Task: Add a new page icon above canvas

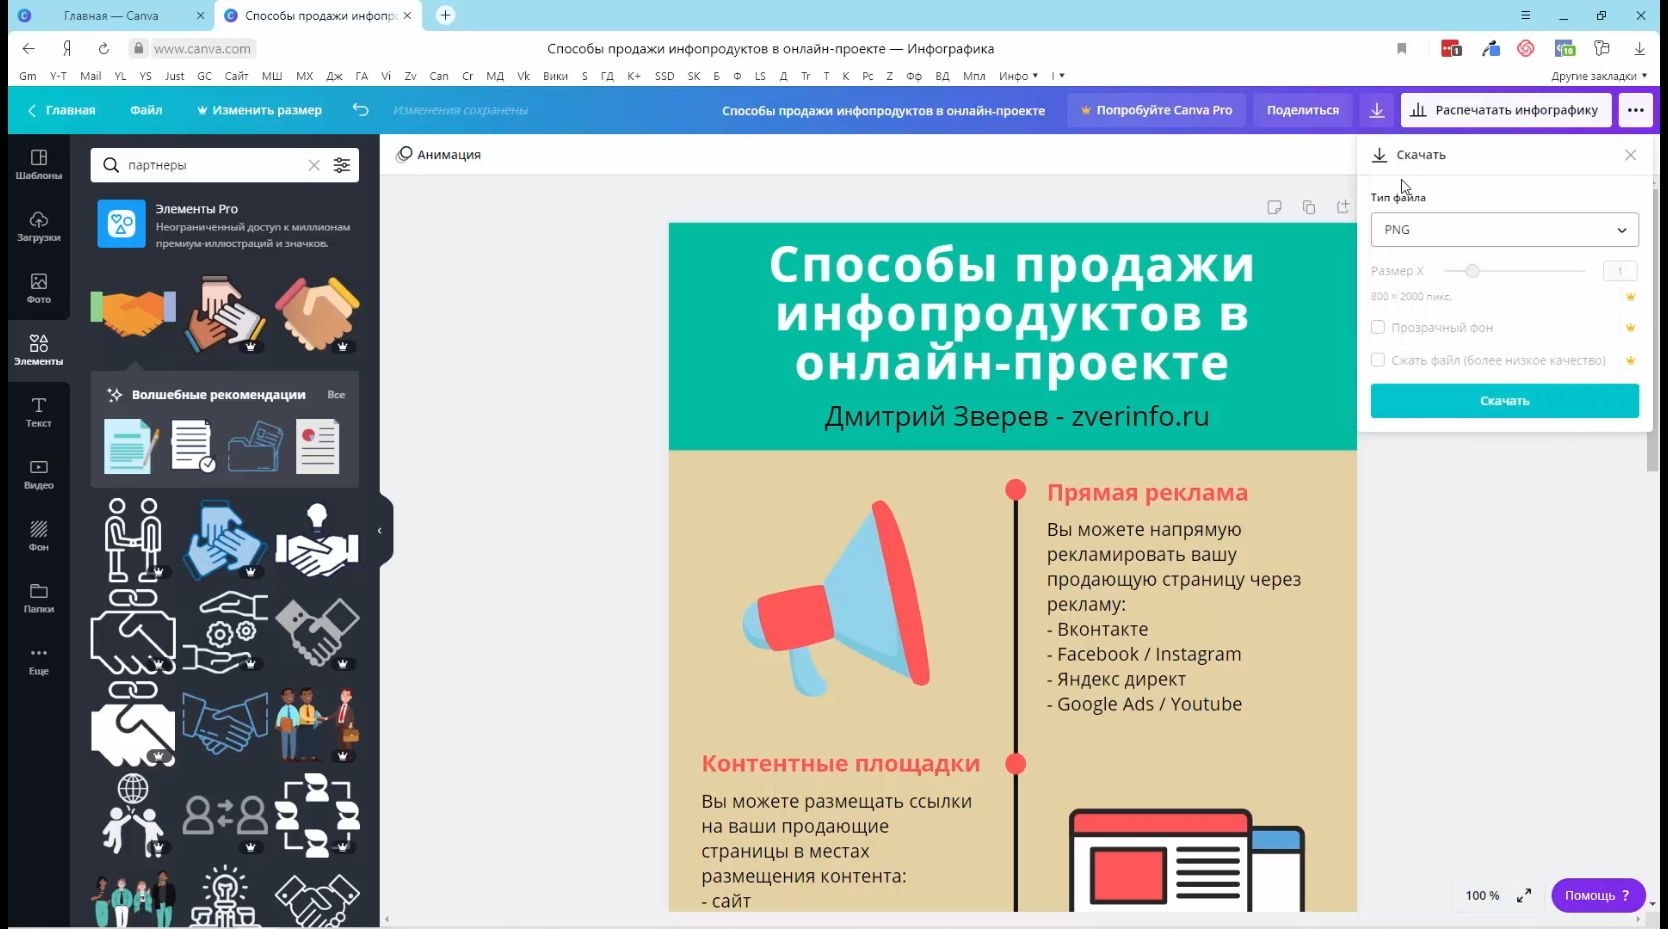Action: pos(1343,207)
